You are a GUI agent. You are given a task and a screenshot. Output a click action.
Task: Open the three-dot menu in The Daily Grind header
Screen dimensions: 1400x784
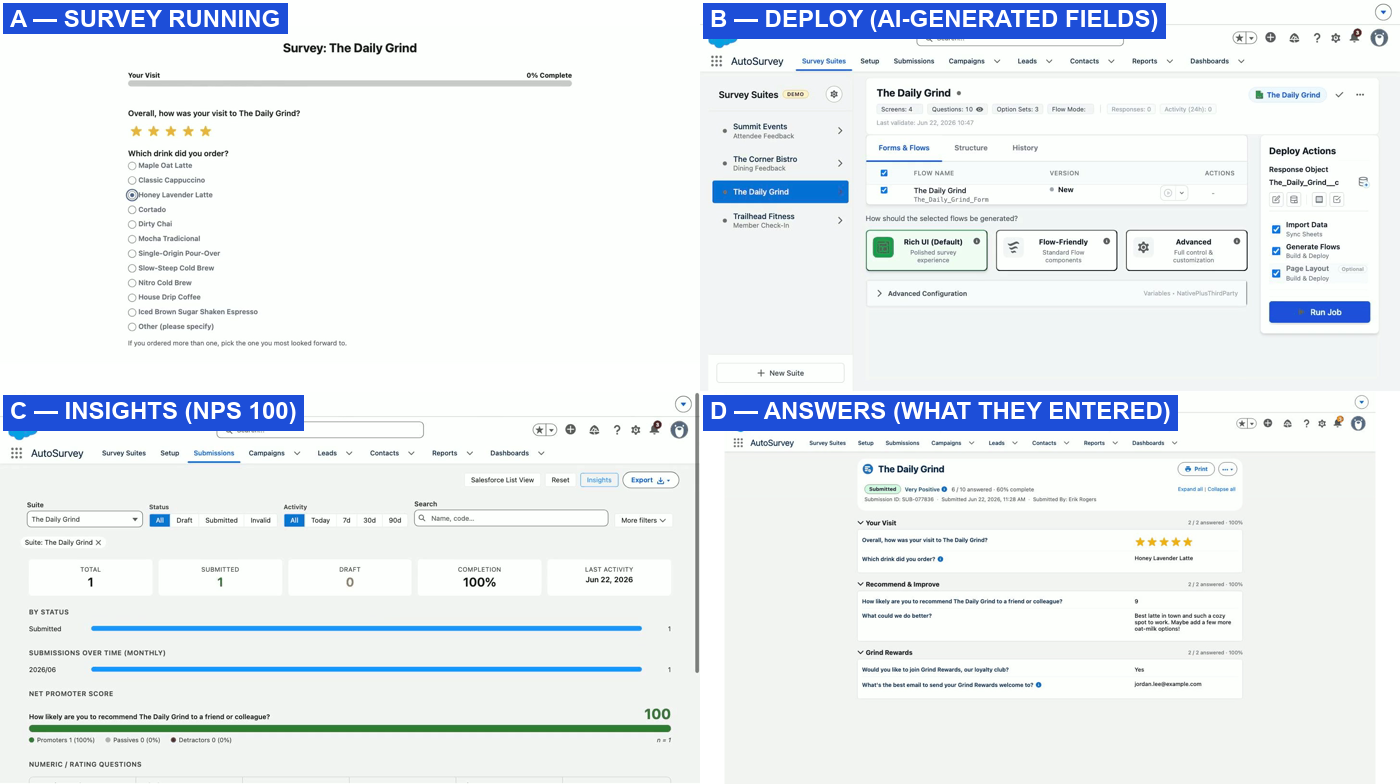(x=1360, y=95)
